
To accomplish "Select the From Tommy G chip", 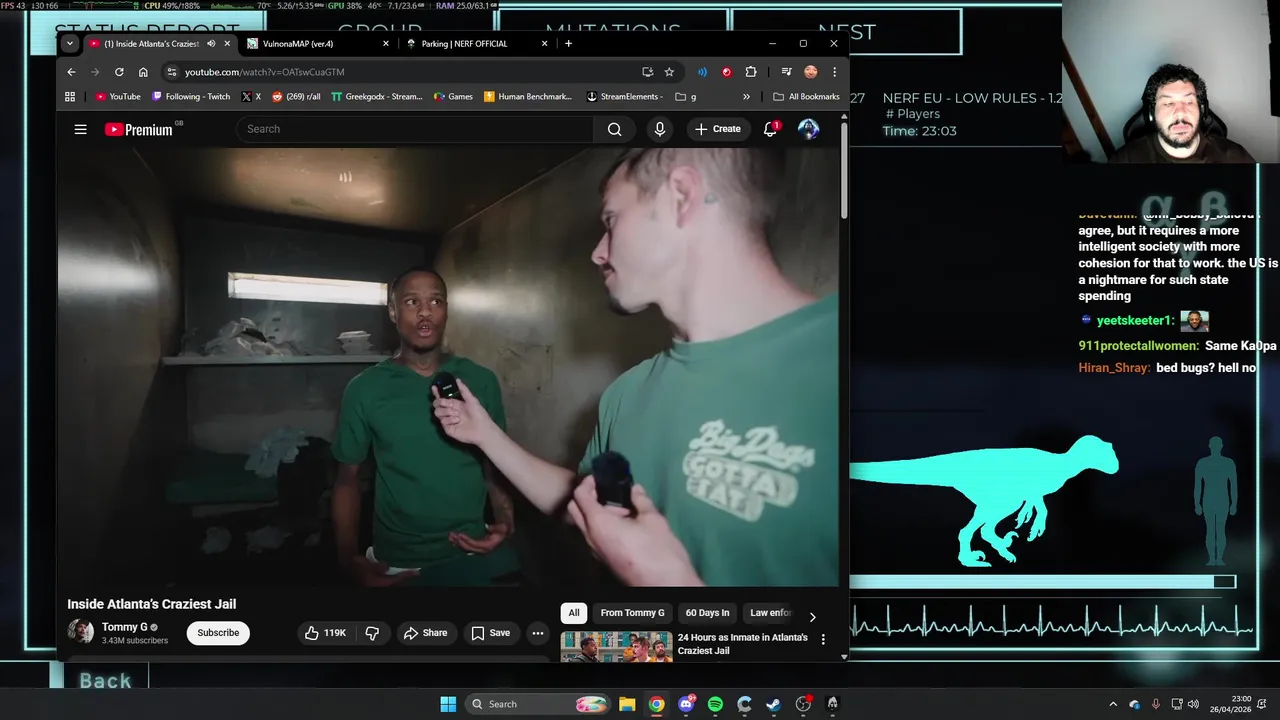I will (632, 613).
